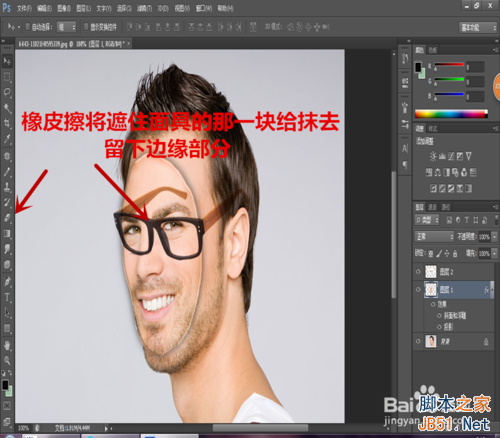Select the Clone Stamp tool

[7, 187]
